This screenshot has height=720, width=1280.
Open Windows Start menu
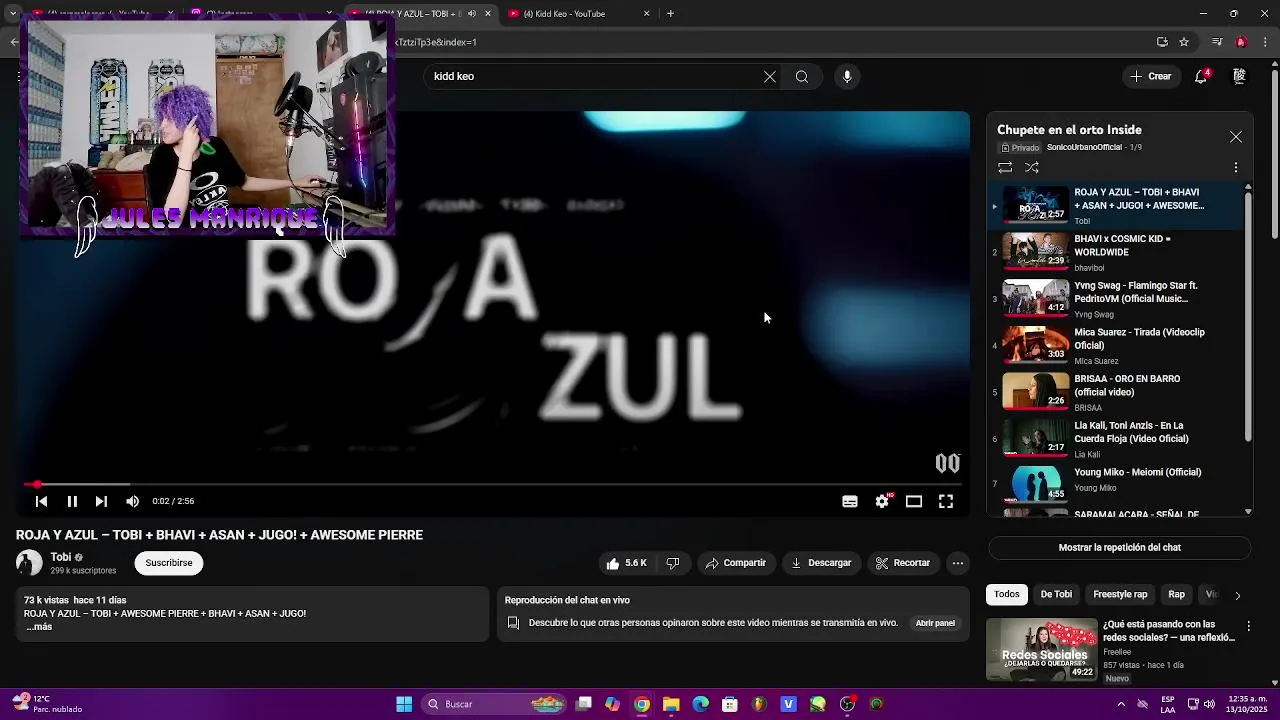click(404, 704)
